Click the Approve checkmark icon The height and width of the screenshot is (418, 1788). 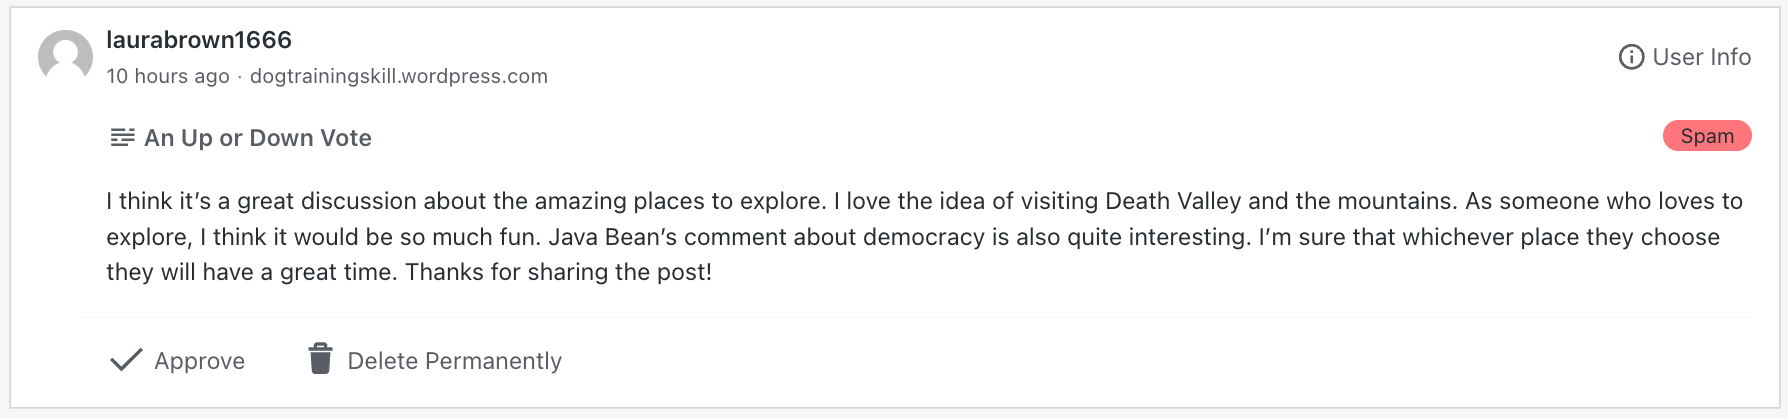click(126, 360)
